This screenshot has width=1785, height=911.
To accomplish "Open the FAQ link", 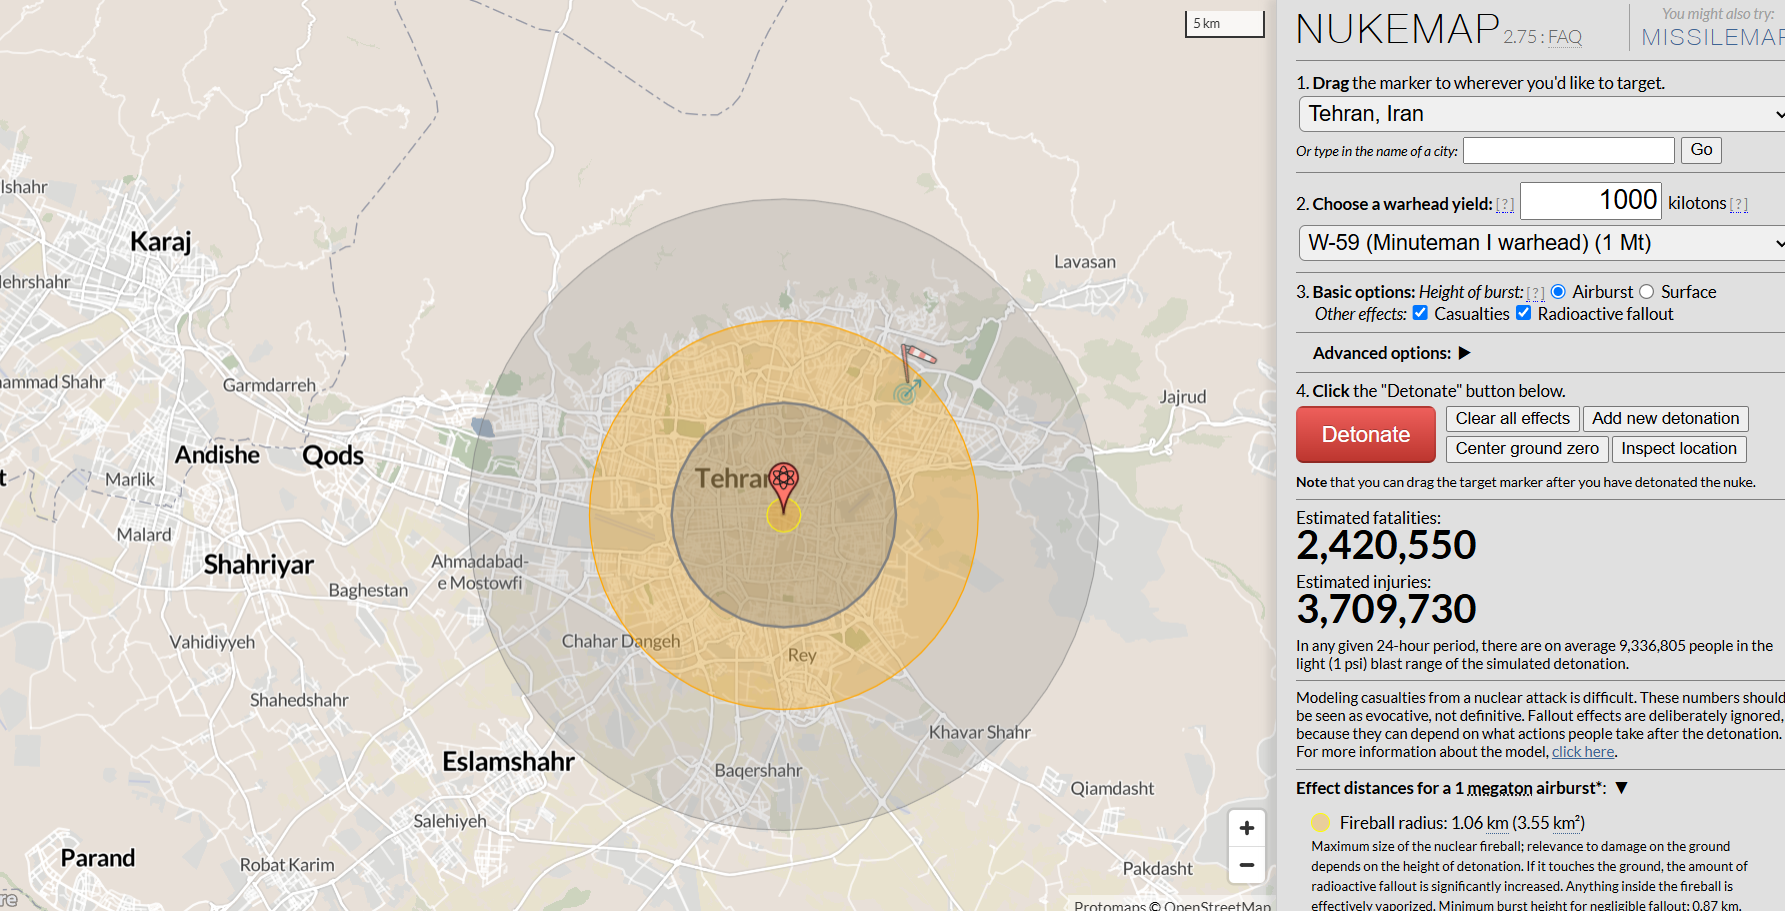I will tap(1565, 37).
